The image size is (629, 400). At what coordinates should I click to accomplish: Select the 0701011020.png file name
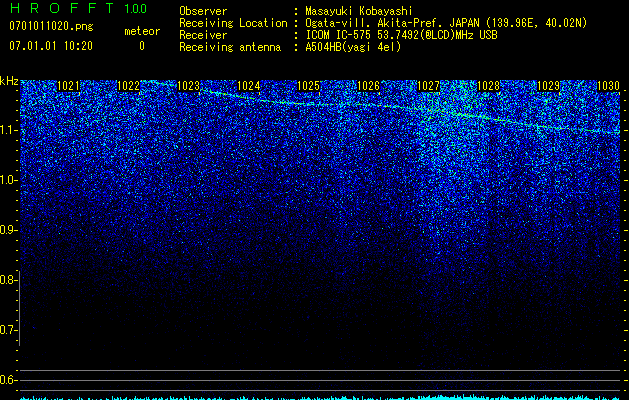pyautogui.click(x=51, y=27)
